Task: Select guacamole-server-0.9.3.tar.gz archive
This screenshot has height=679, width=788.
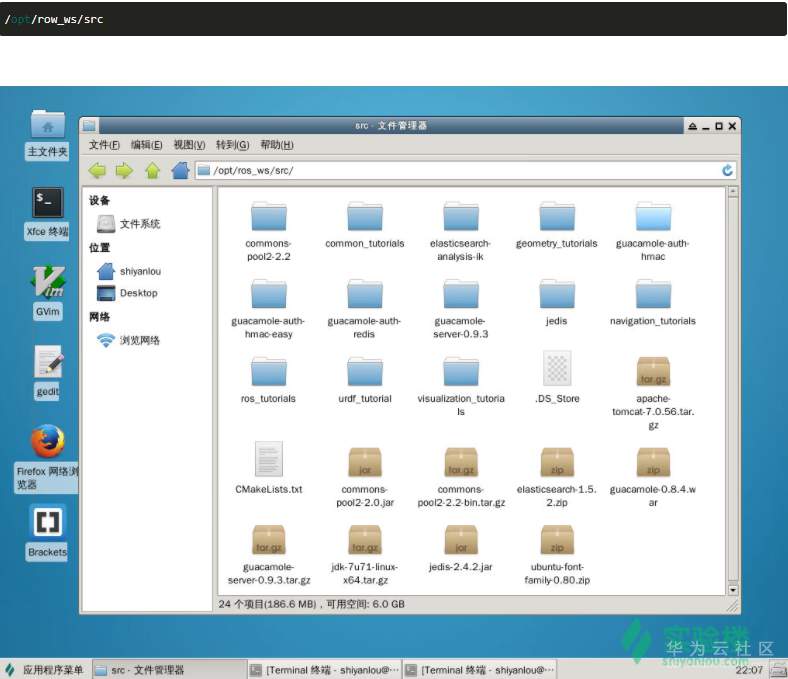Action: (269, 555)
